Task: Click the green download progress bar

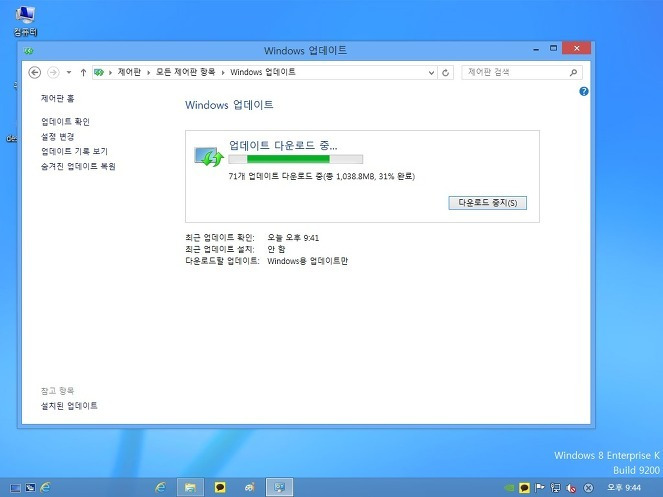Action: click(x=296, y=159)
